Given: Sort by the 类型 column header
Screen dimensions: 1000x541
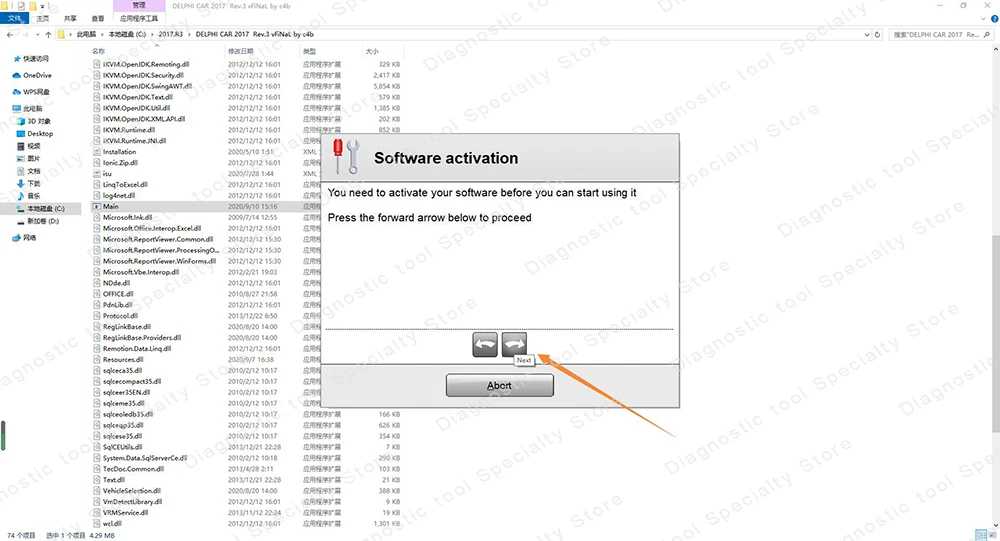Looking at the screenshot, I should point(309,51).
